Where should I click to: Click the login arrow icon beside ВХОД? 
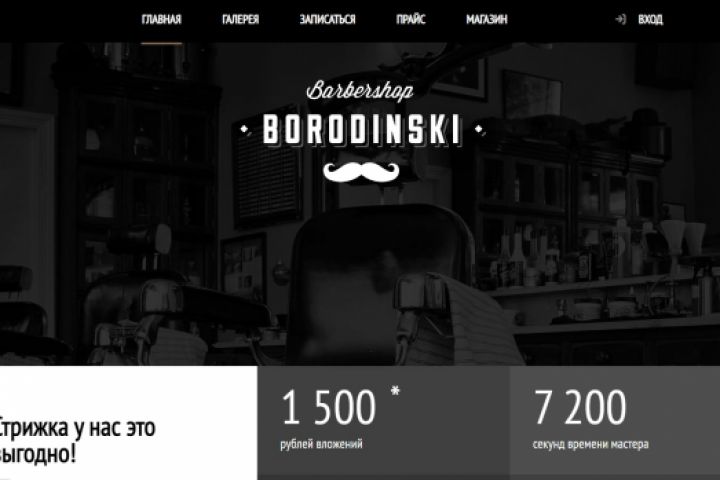(620, 19)
